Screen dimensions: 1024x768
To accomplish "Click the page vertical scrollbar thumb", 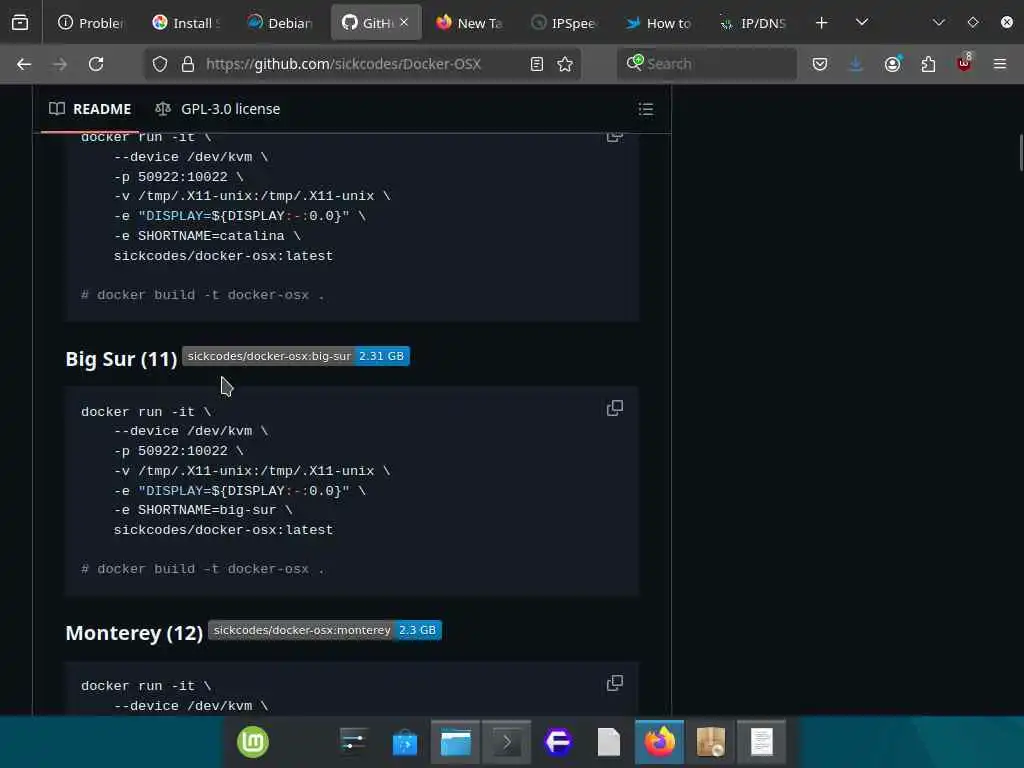I will [1020, 152].
